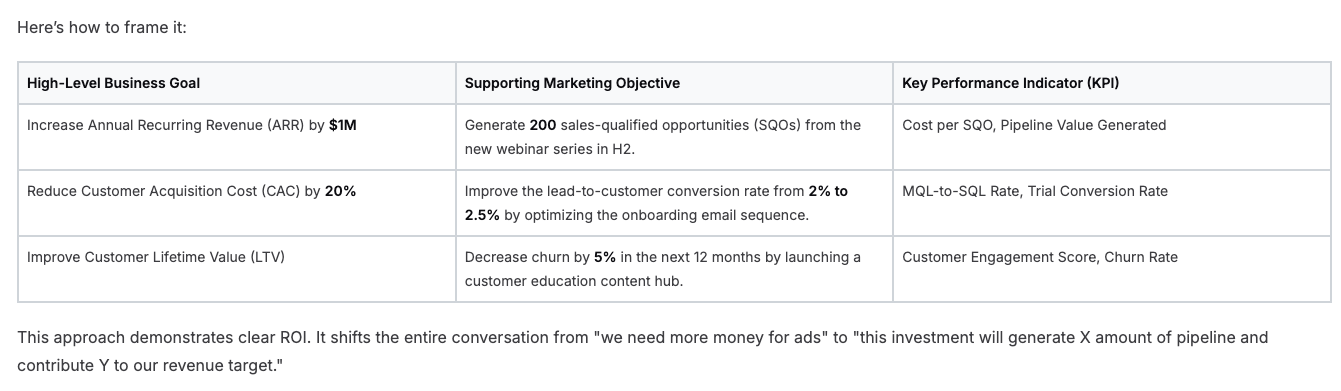Click the 'Supporting Marketing Objective' column header

(572, 83)
